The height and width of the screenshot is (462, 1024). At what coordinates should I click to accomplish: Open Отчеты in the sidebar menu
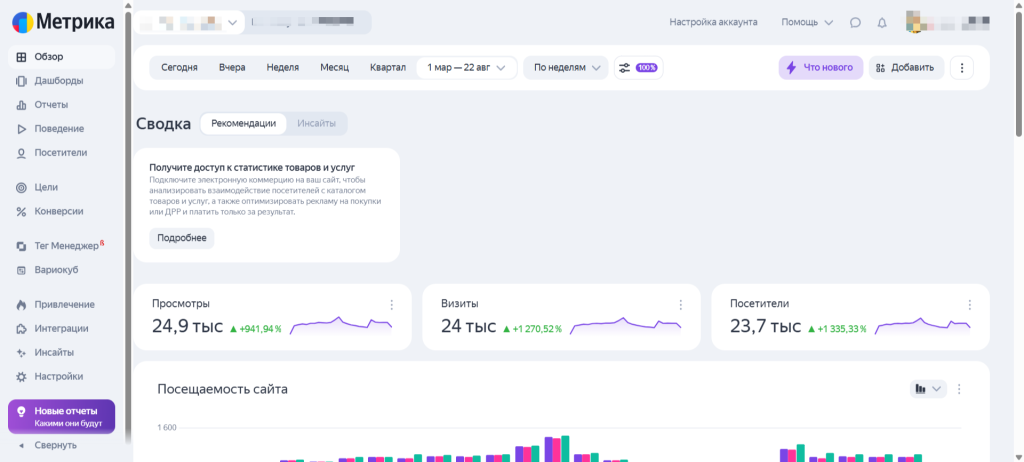[51, 105]
